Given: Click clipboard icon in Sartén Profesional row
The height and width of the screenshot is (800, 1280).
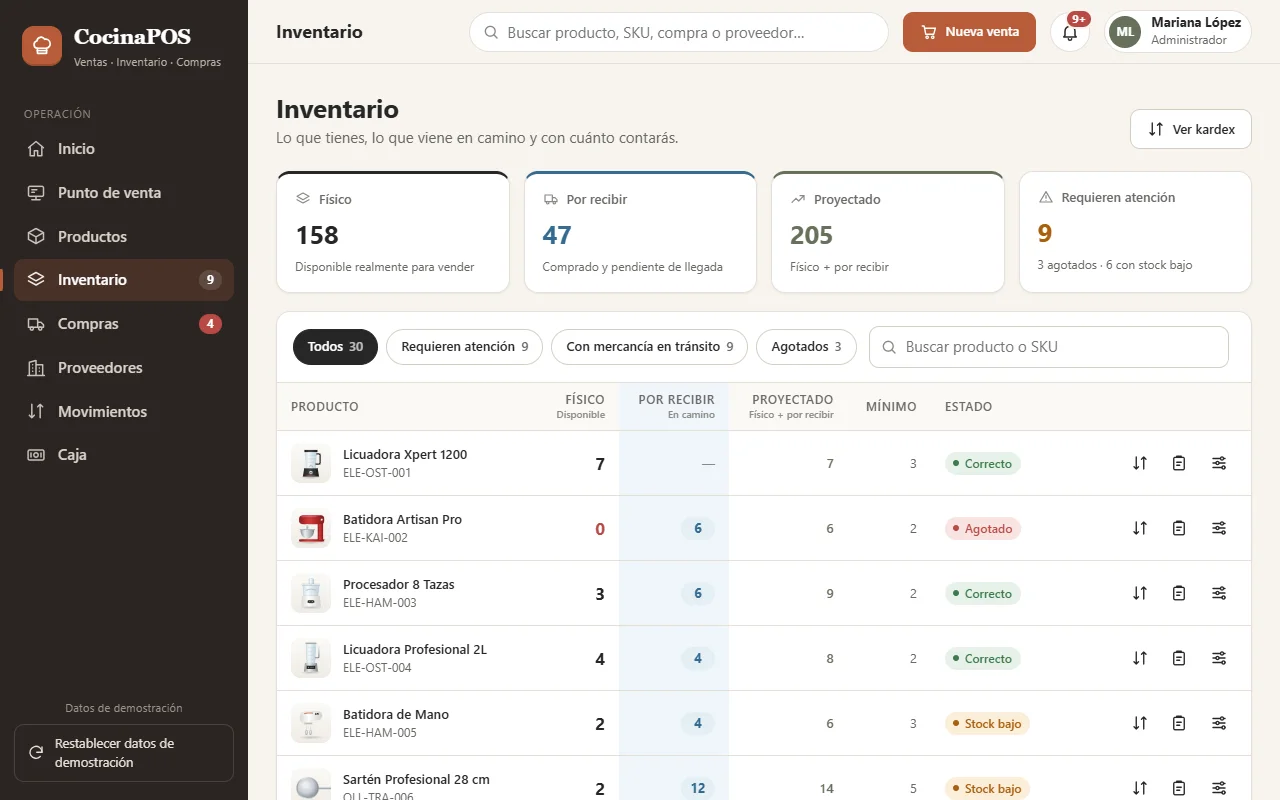Looking at the screenshot, I should pyautogui.click(x=1179, y=788).
